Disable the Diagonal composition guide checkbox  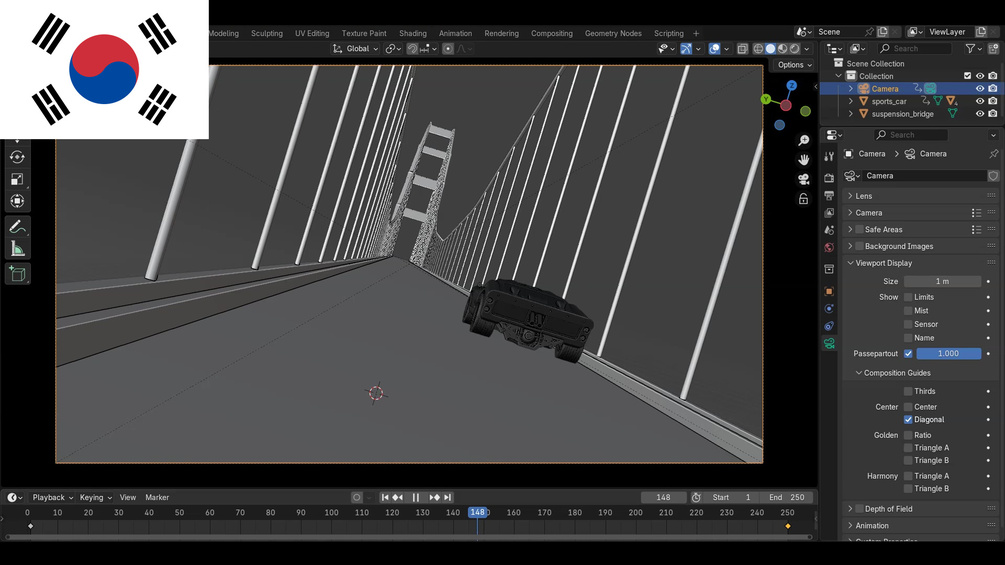tap(908, 420)
